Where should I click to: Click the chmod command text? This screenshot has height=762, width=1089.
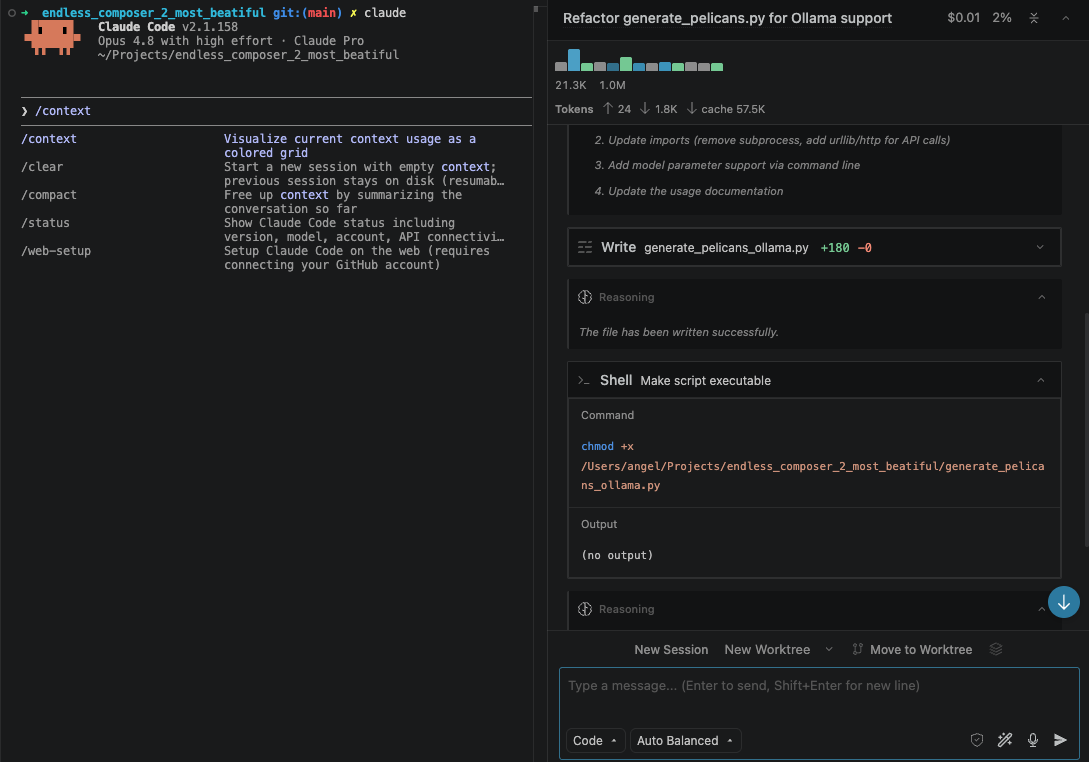click(x=597, y=447)
